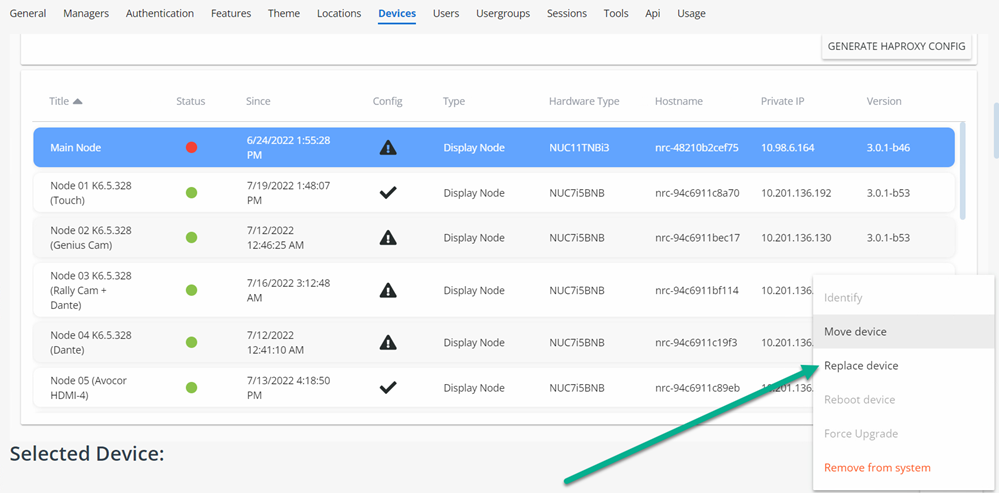Click Remove from system option

877,468
